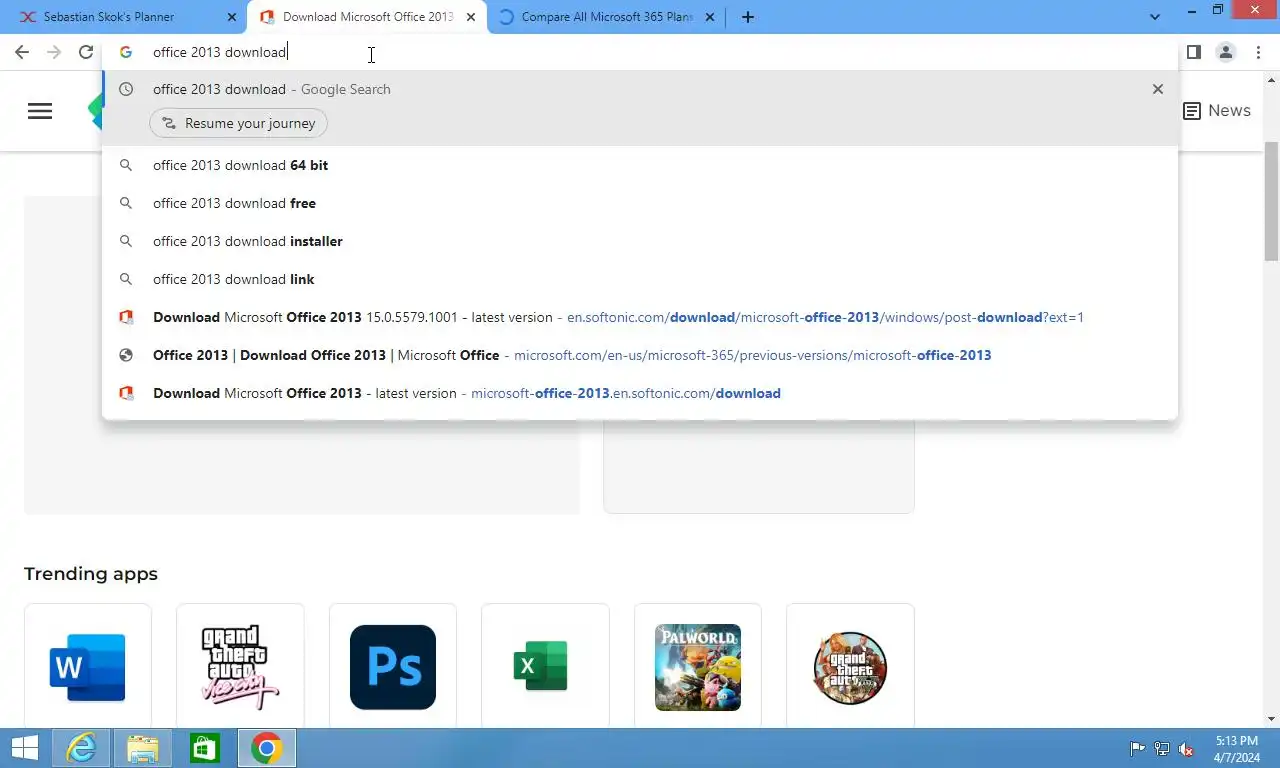Click the muted volume tray icon
This screenshot has width=1280, height=768.
[1186, 748]
